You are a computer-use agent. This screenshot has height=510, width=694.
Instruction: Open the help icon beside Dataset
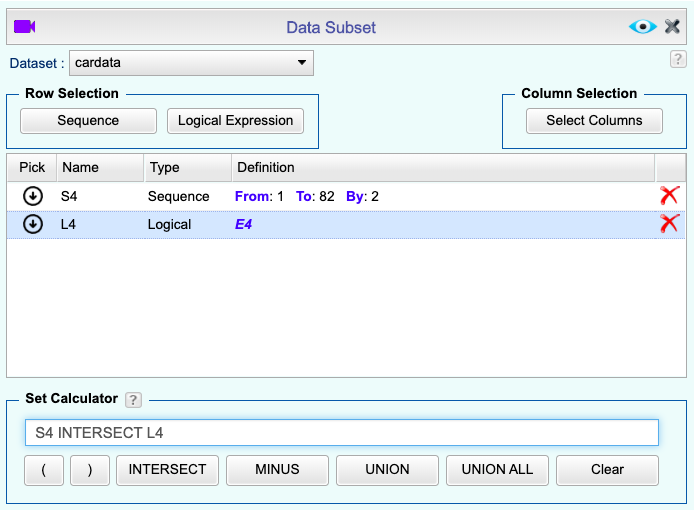(x=677, y=60)
